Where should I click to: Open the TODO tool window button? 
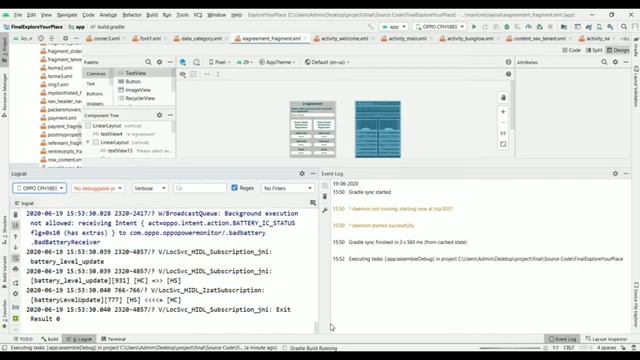point(23,339)
